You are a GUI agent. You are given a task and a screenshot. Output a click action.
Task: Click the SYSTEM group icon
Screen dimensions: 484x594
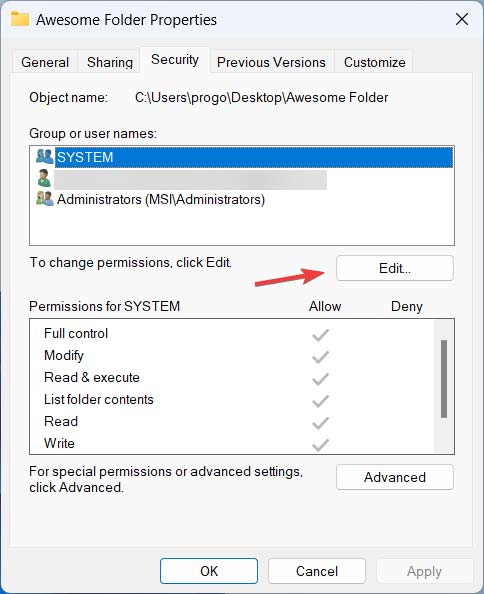coord(45,156)
